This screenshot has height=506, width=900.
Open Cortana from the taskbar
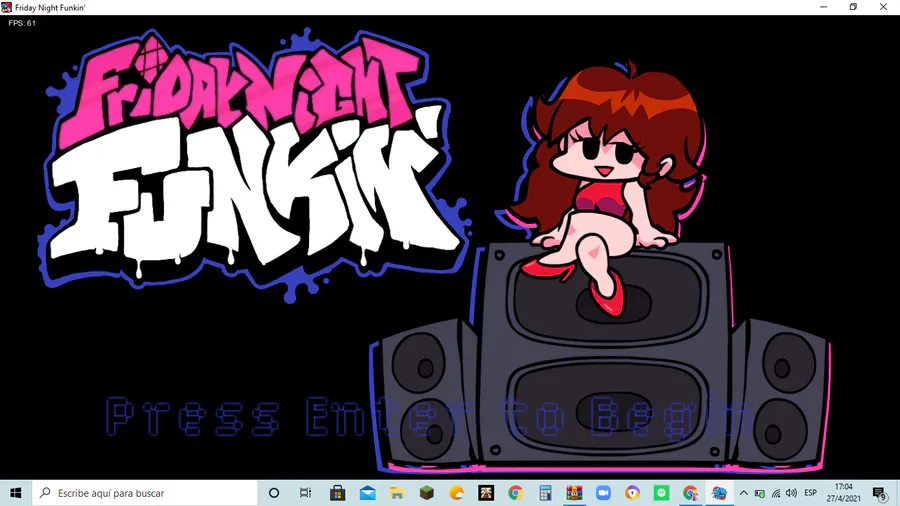[x=274, y=493]
